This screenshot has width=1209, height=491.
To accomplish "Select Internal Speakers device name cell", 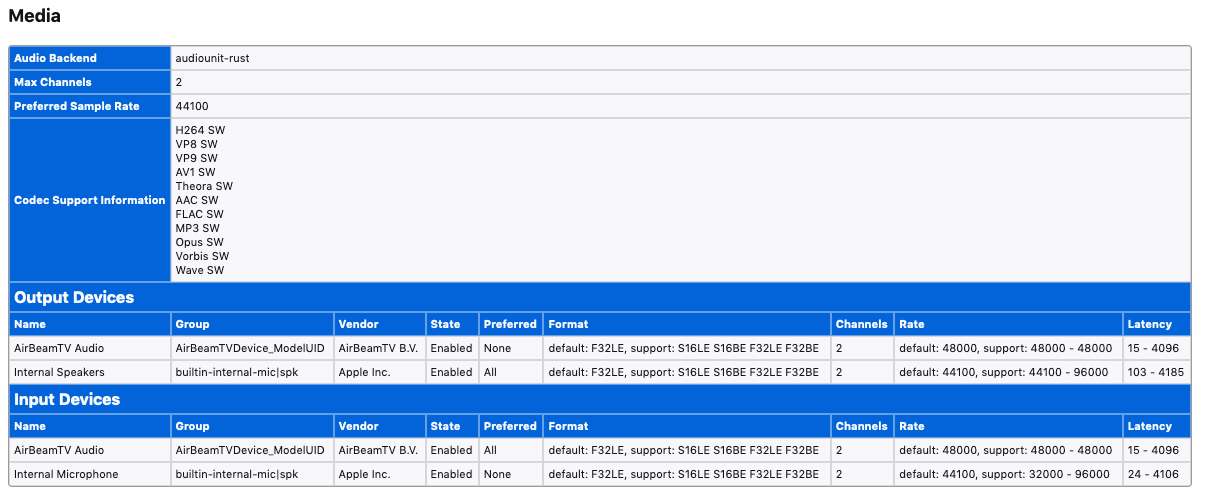I will tap(59, 372).
